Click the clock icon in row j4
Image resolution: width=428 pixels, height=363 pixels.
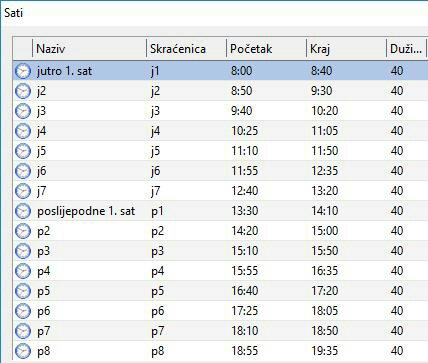(23, 131)
